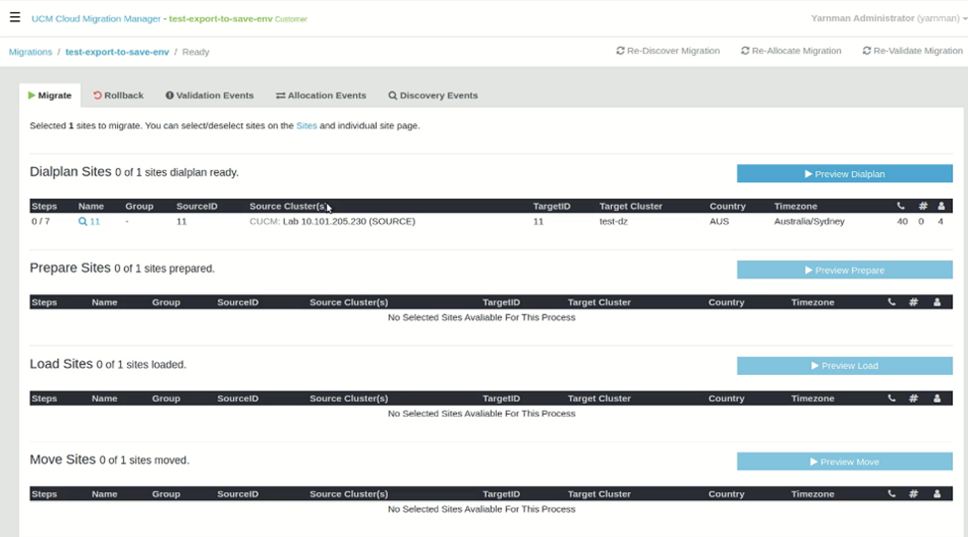This screenshot has width=968, height=537.
Task: Click hash icon in Prepare Sites header
Action: pyautogui.click(x=913, y=302)
